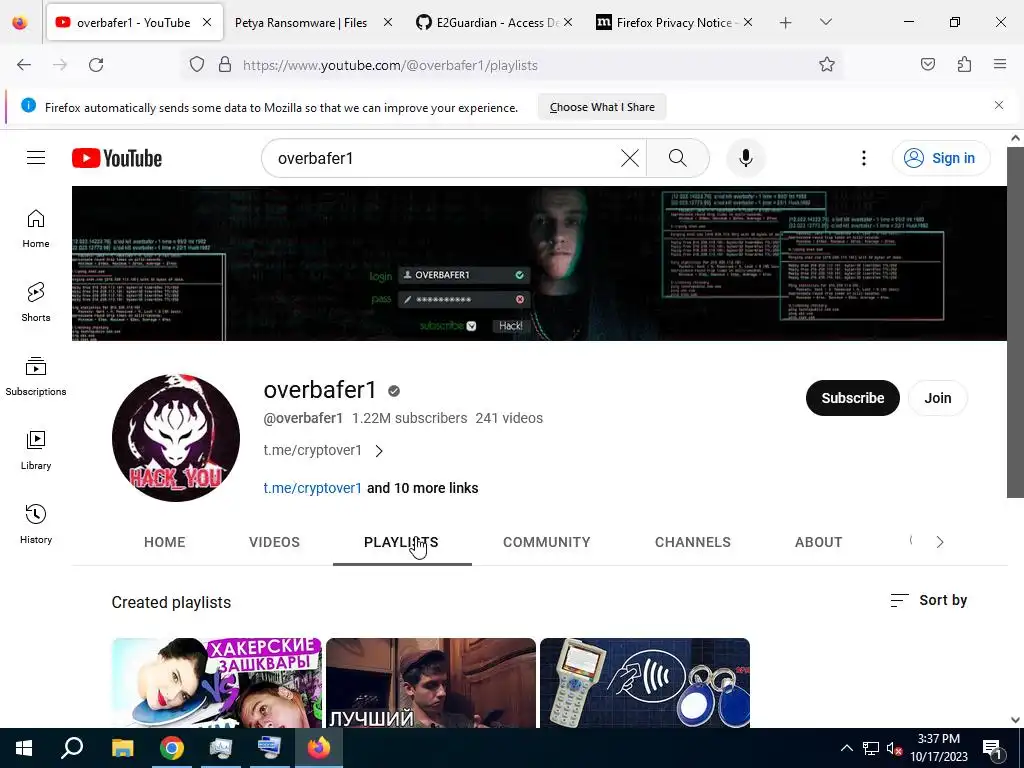Select the PLAYLISTS channel tab
The image size is (1024, 768).
click(x=401, y=542)
